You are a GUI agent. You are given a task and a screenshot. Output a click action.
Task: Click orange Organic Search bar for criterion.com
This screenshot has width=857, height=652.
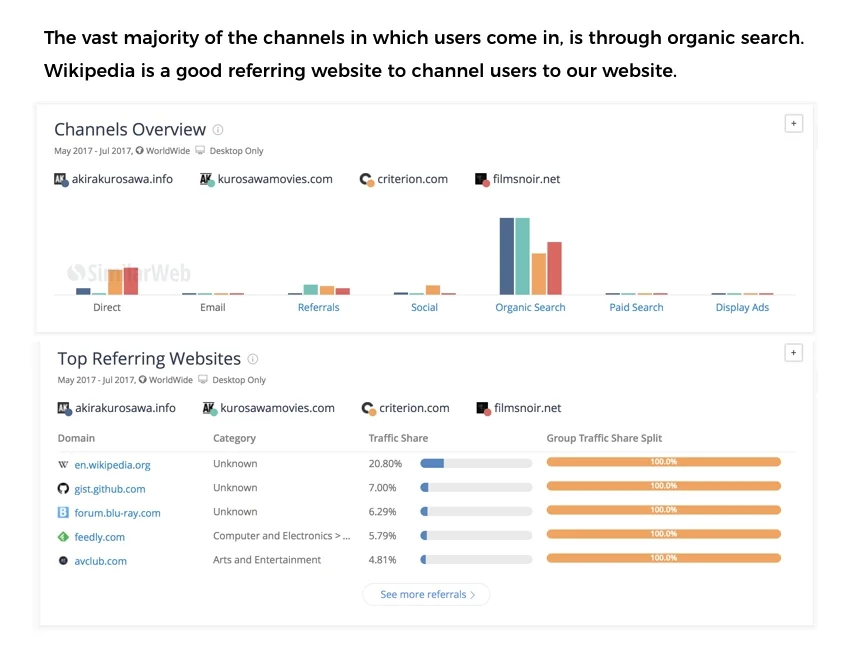point(538,274)
